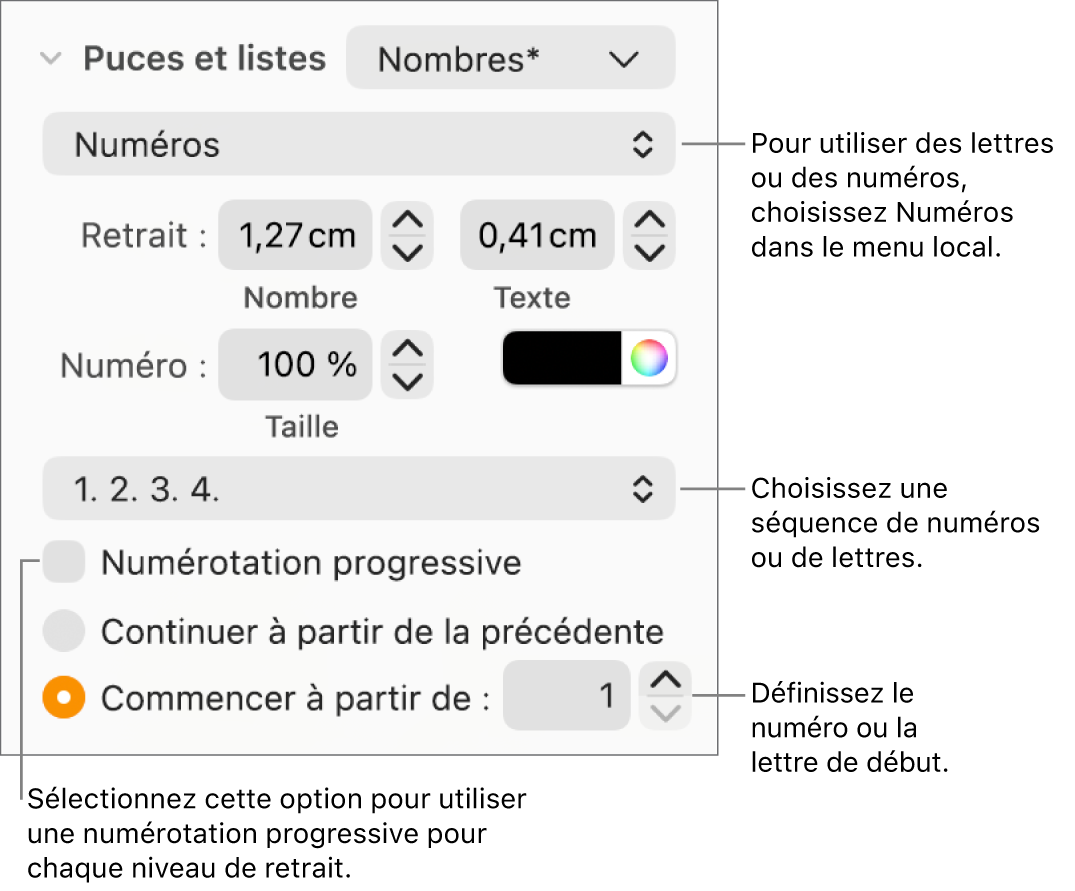
Task: Click the Taille field showing 100 %
Action: [294, 364]
